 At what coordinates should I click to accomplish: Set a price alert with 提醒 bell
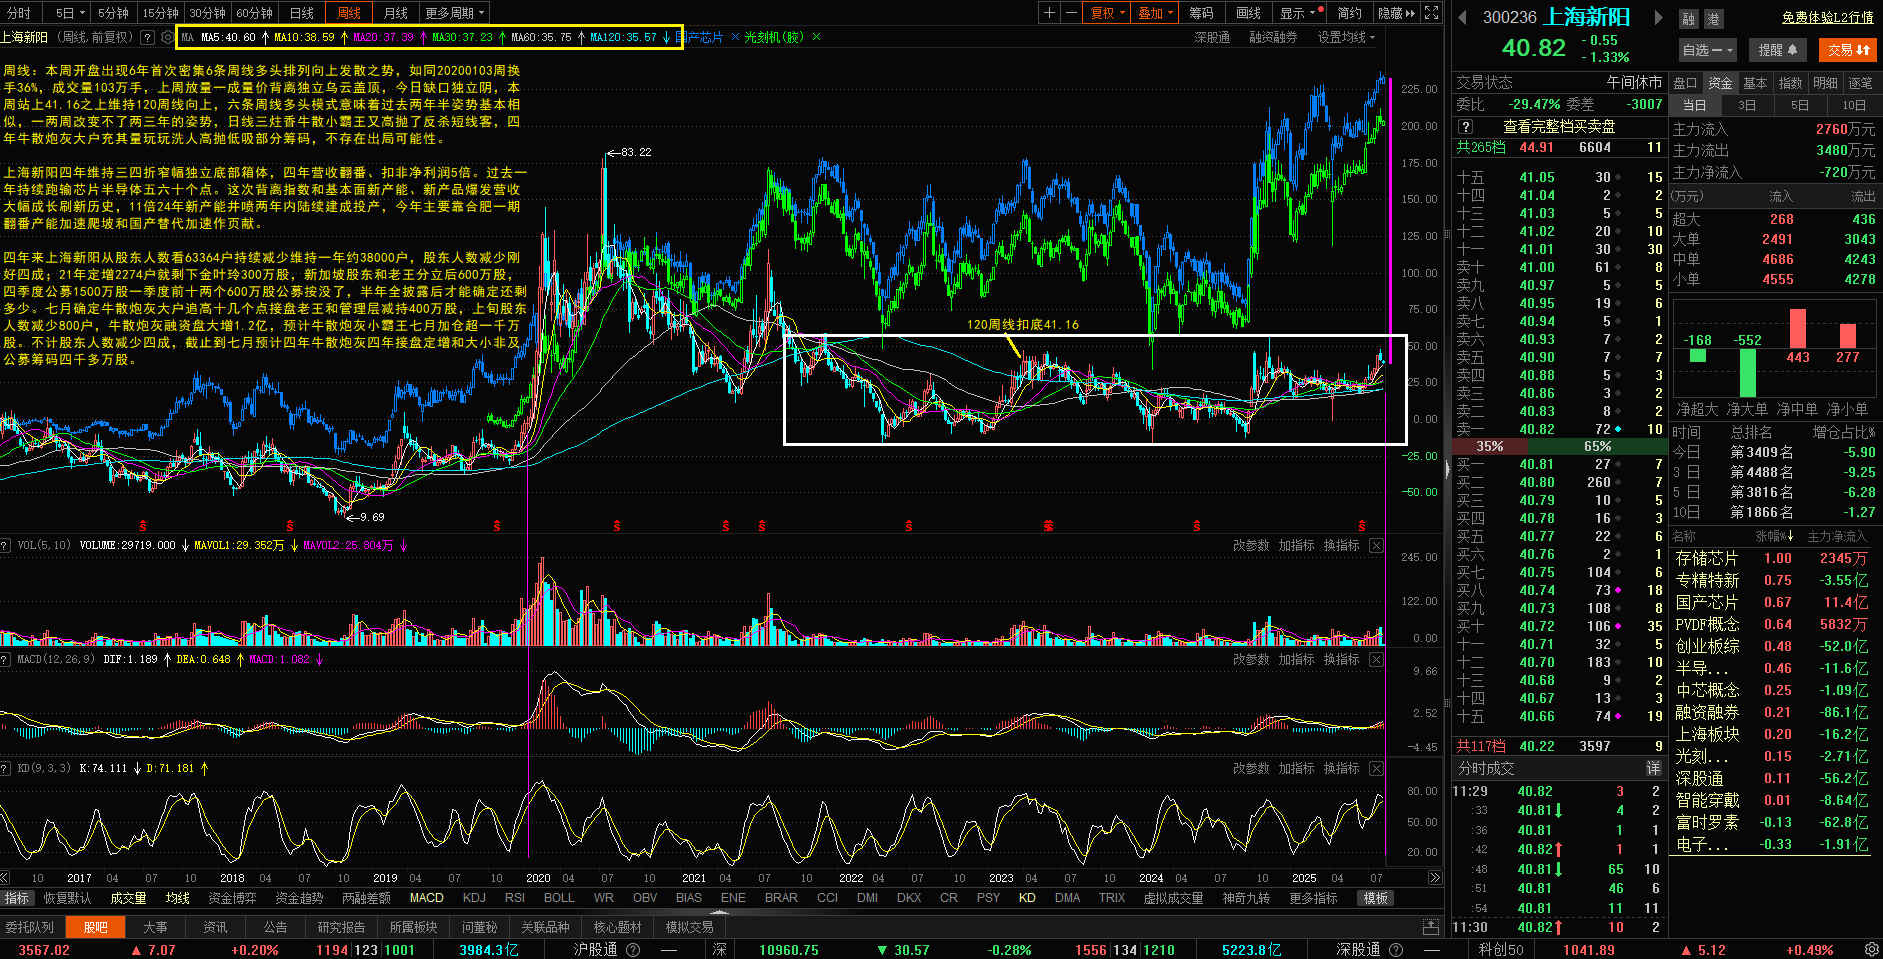[x=1778, y=49]
